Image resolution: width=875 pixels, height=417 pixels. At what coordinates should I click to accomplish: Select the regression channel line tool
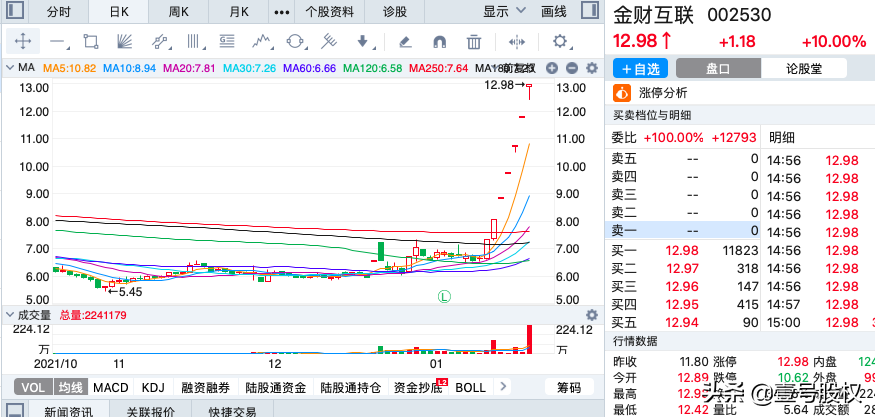160,41
